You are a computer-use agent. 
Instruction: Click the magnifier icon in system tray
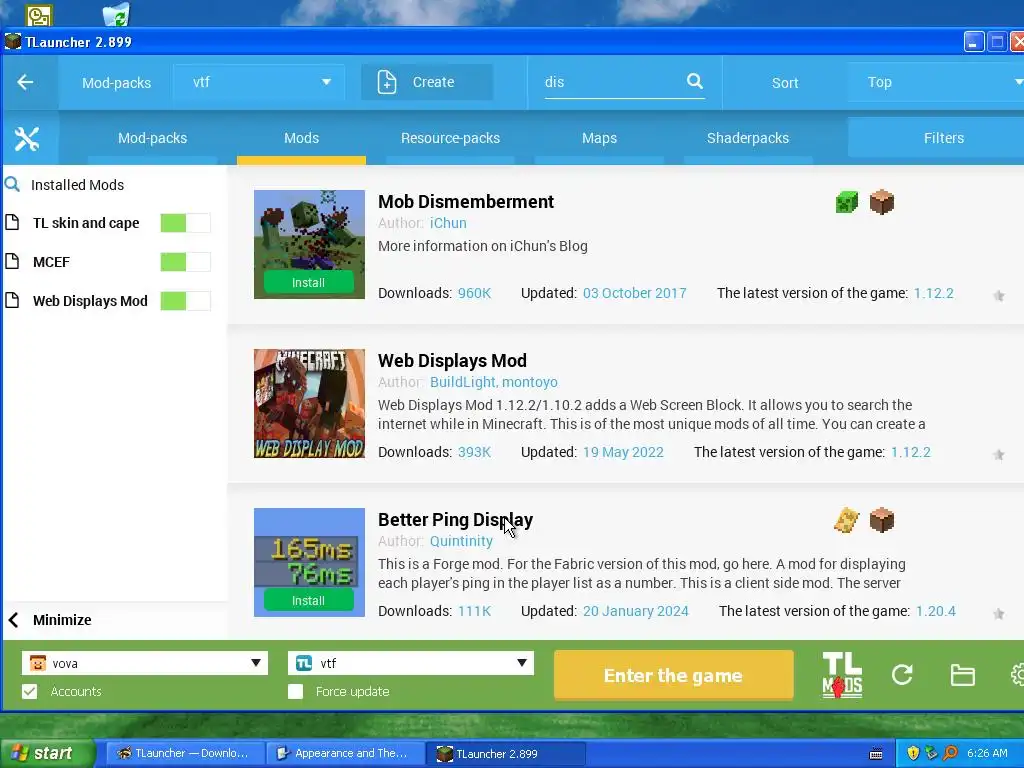coord(950,753)
